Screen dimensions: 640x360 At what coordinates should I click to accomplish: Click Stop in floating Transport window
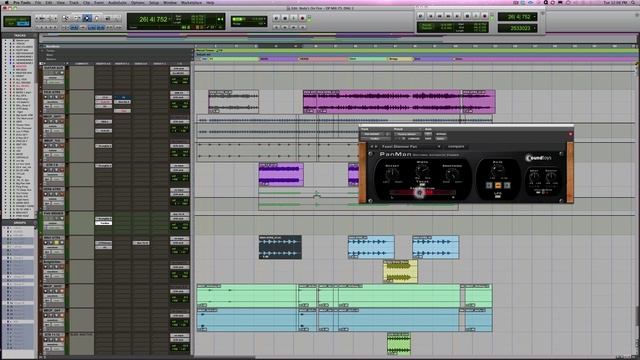tap(467, 16)
